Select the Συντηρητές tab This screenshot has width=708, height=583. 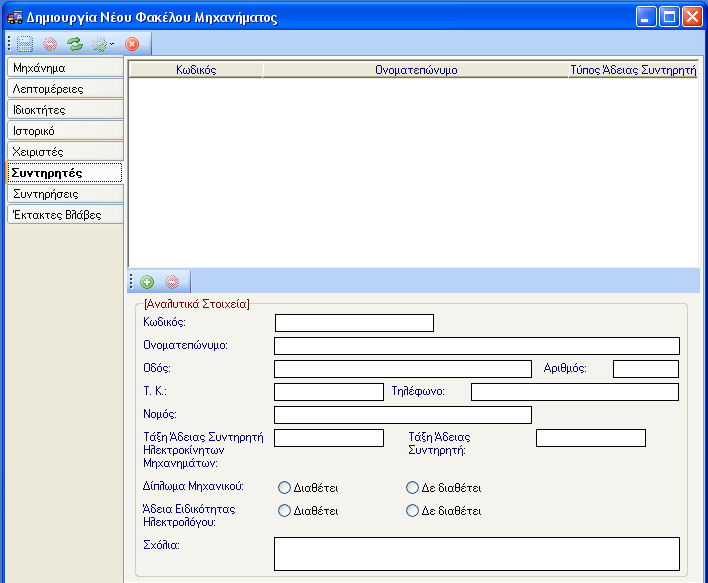(65, 173)
